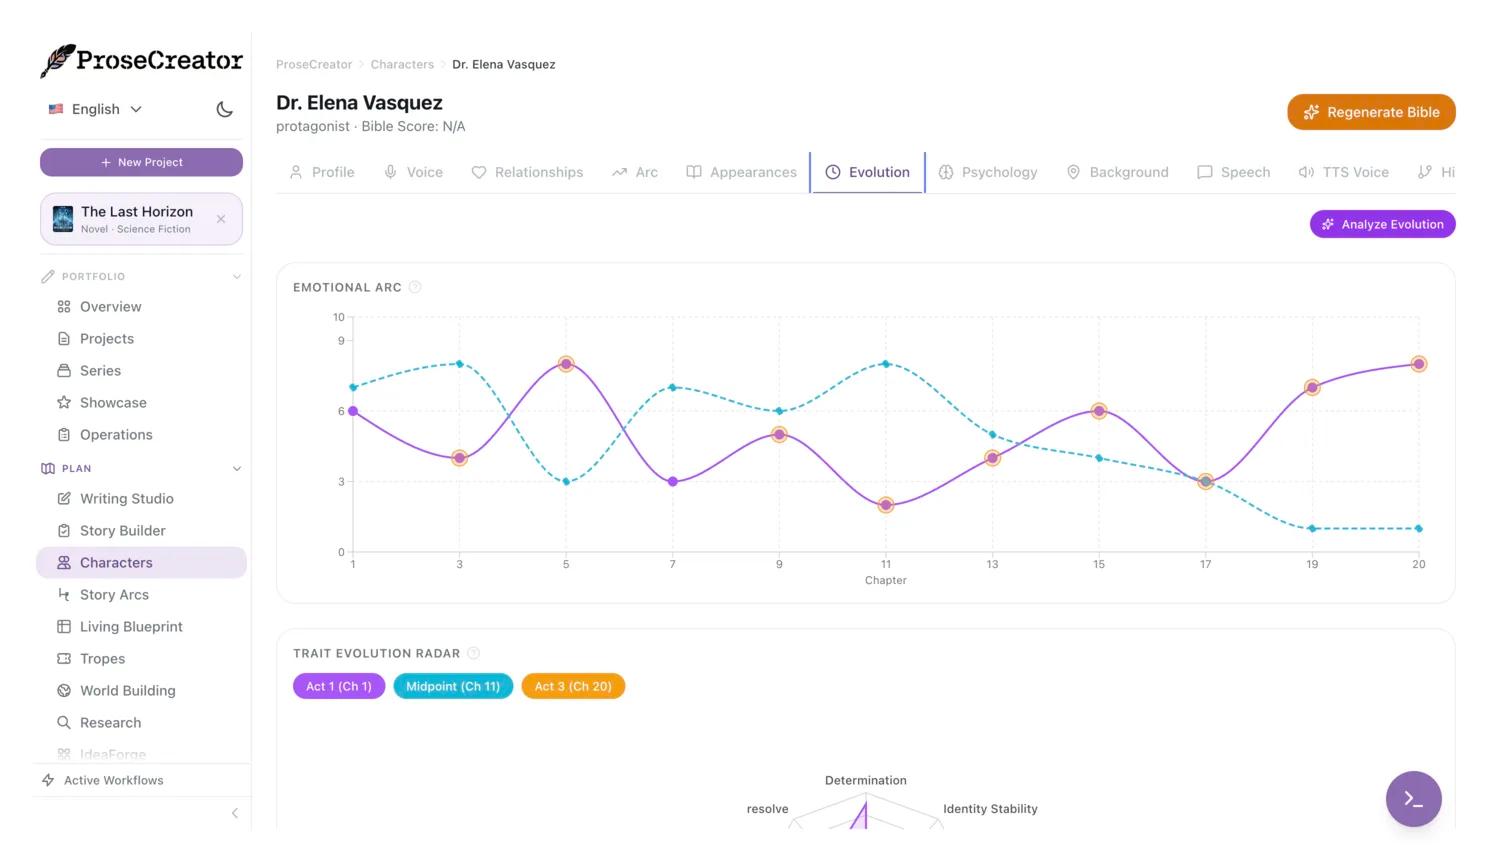Click the chapter 5 marker on the emotional arc
The width and height of the screenshot is (1512, 861).
[566, 364]
